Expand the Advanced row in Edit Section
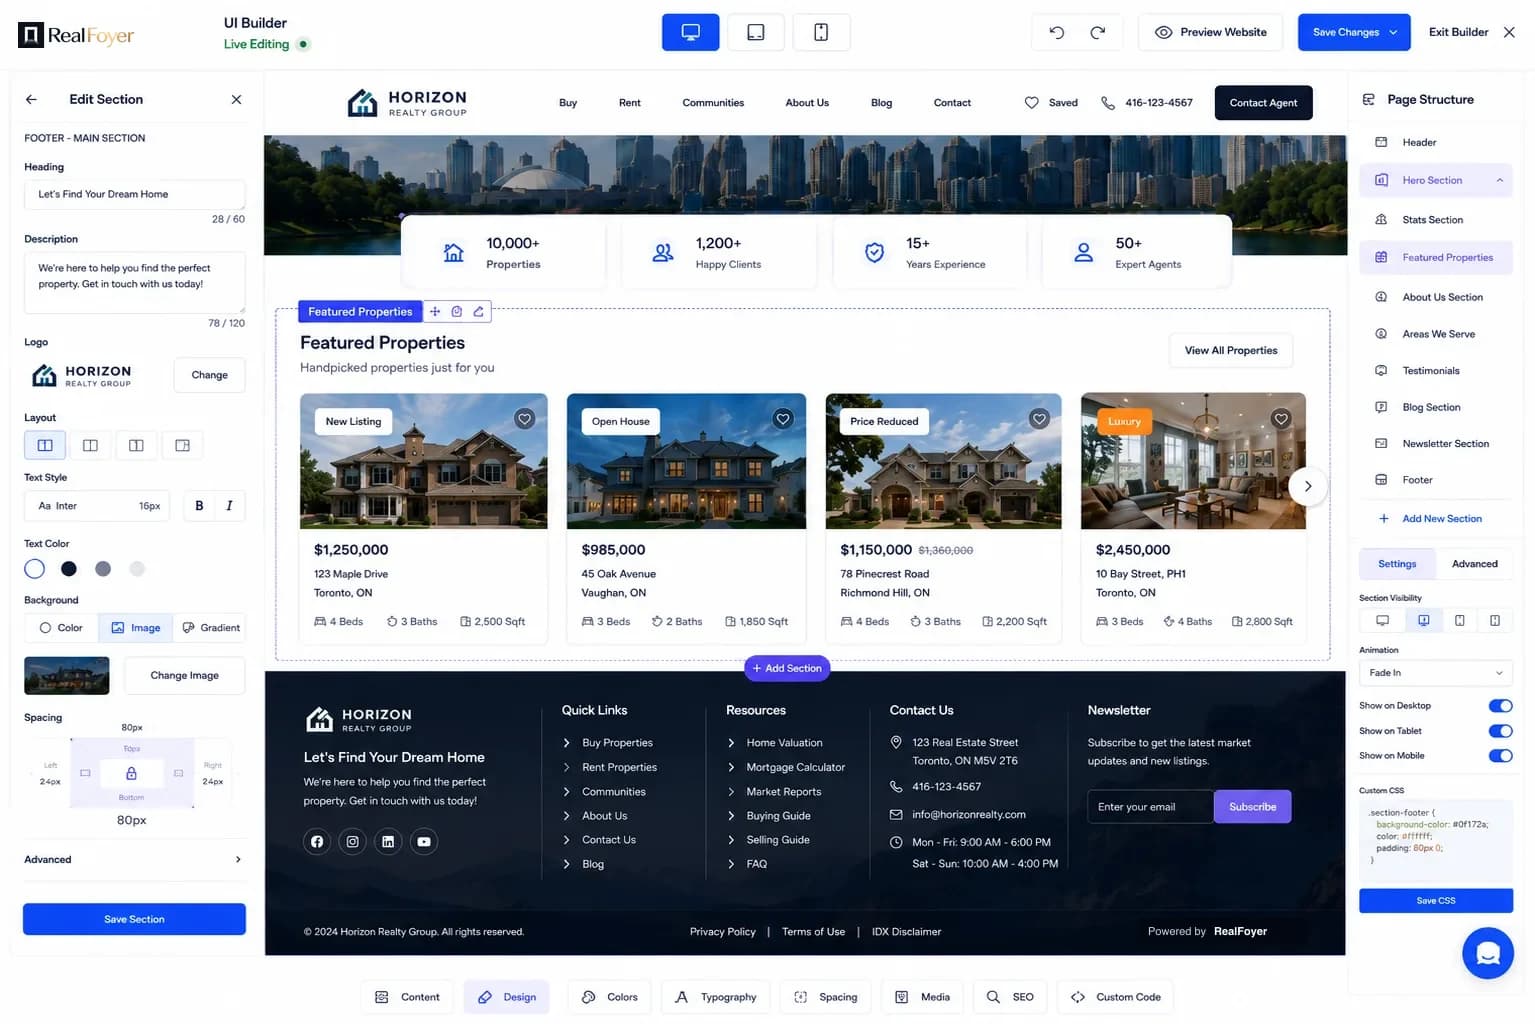Viewport: 1535px width, 1024px height. tap(134, 860)
